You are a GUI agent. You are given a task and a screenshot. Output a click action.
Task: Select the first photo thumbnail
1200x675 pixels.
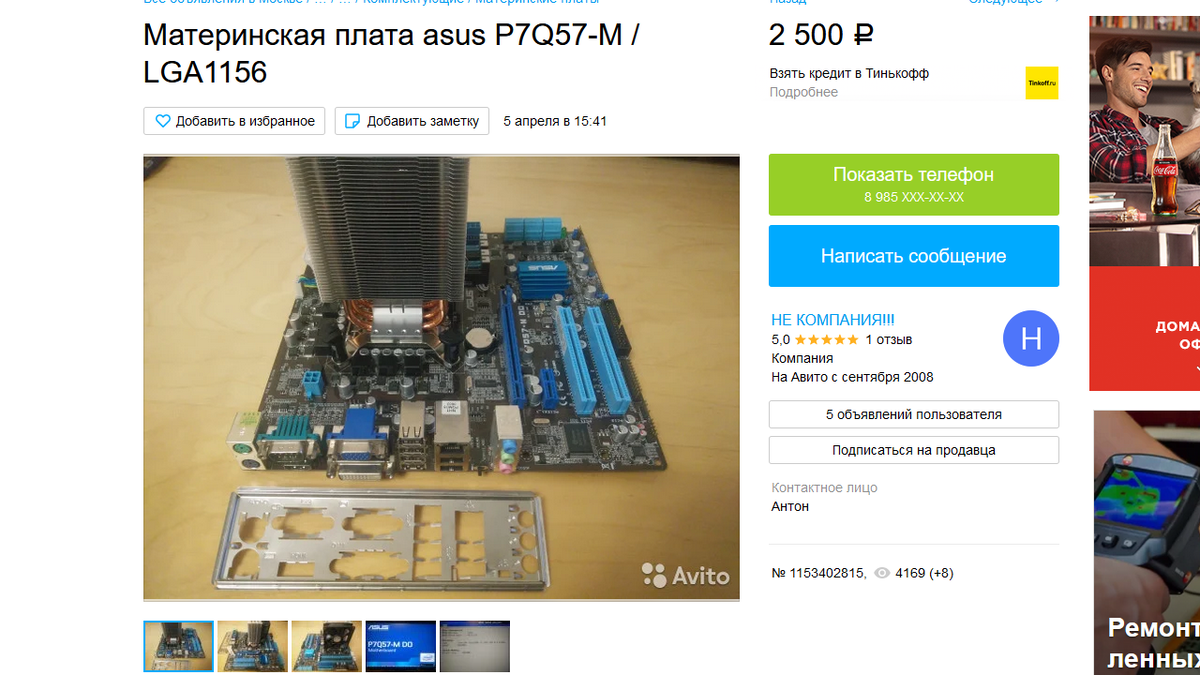179,646
